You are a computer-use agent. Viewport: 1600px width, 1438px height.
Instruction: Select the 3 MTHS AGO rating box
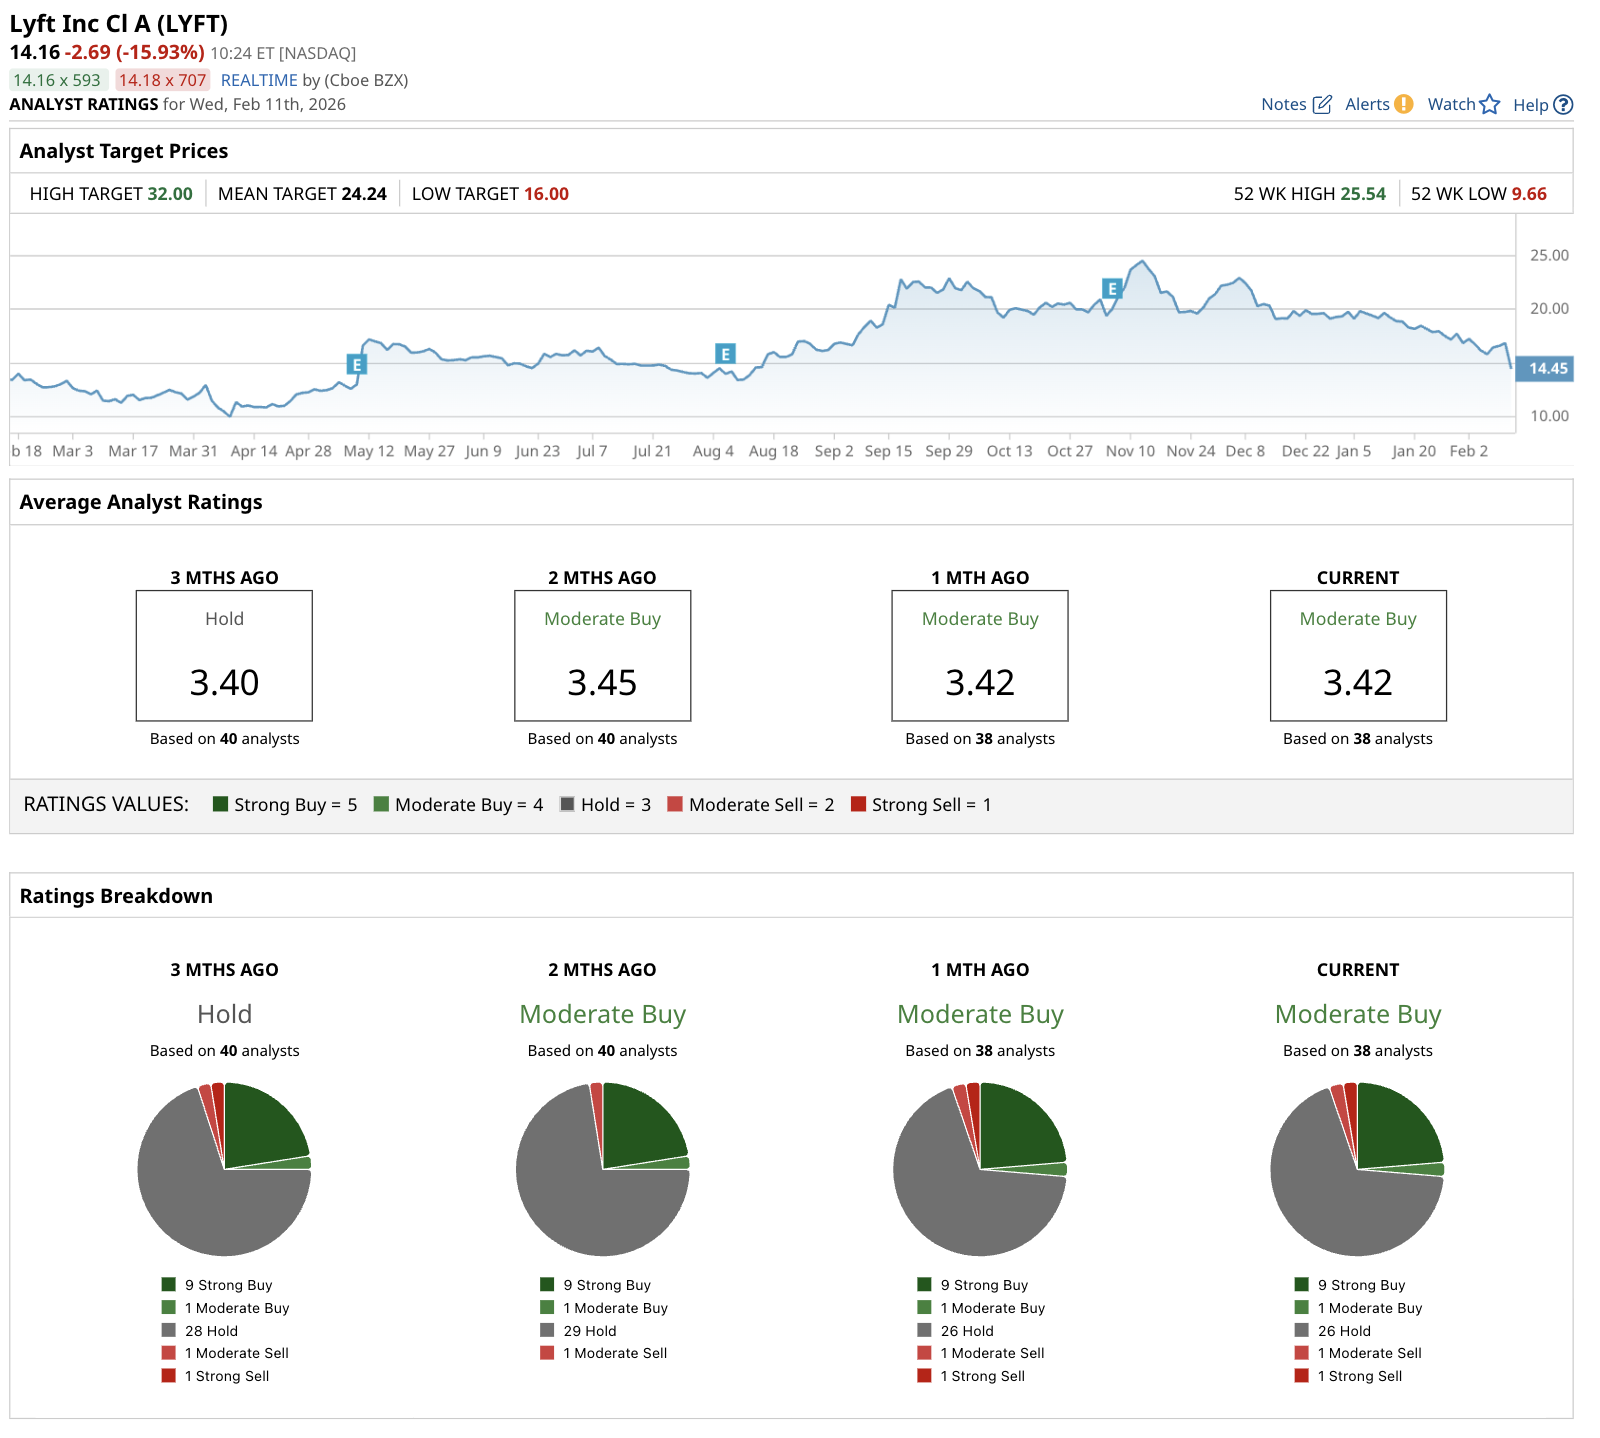pos(224,655)
